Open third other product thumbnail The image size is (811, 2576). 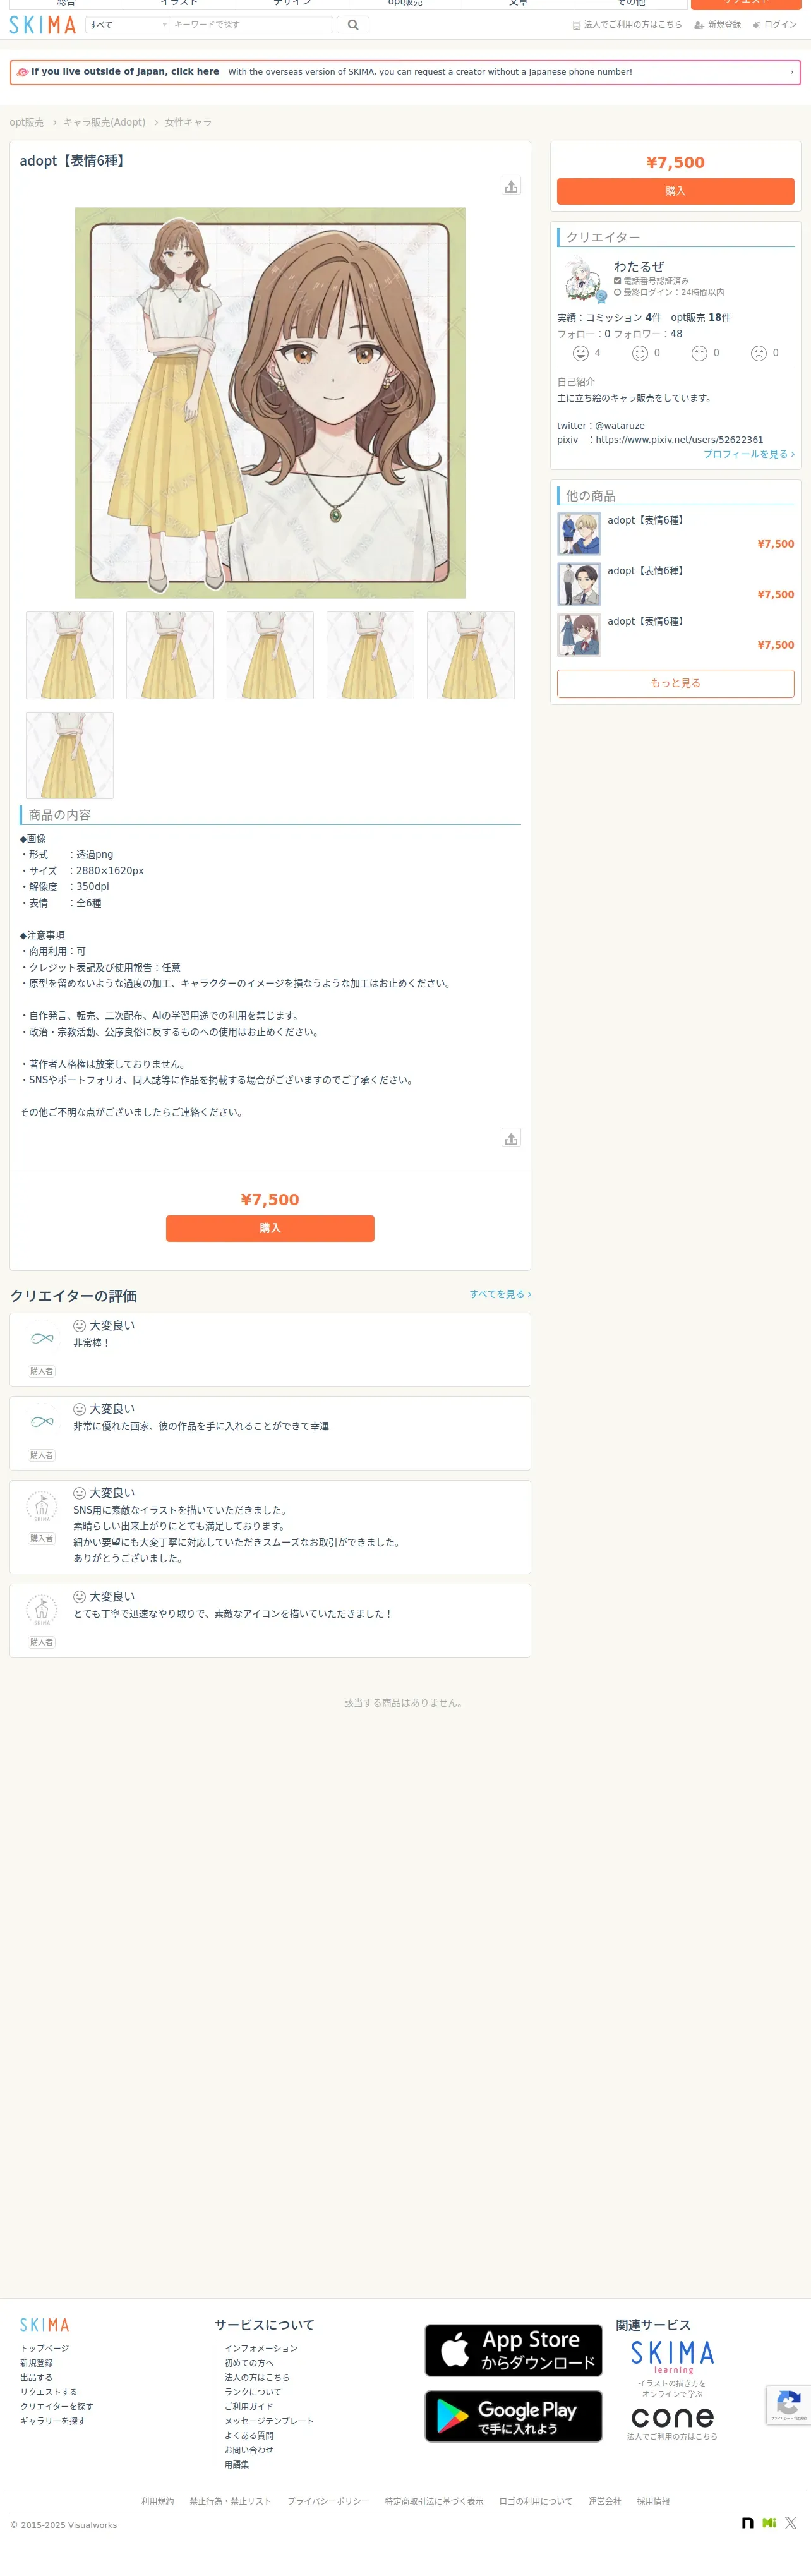pos(579,635)
